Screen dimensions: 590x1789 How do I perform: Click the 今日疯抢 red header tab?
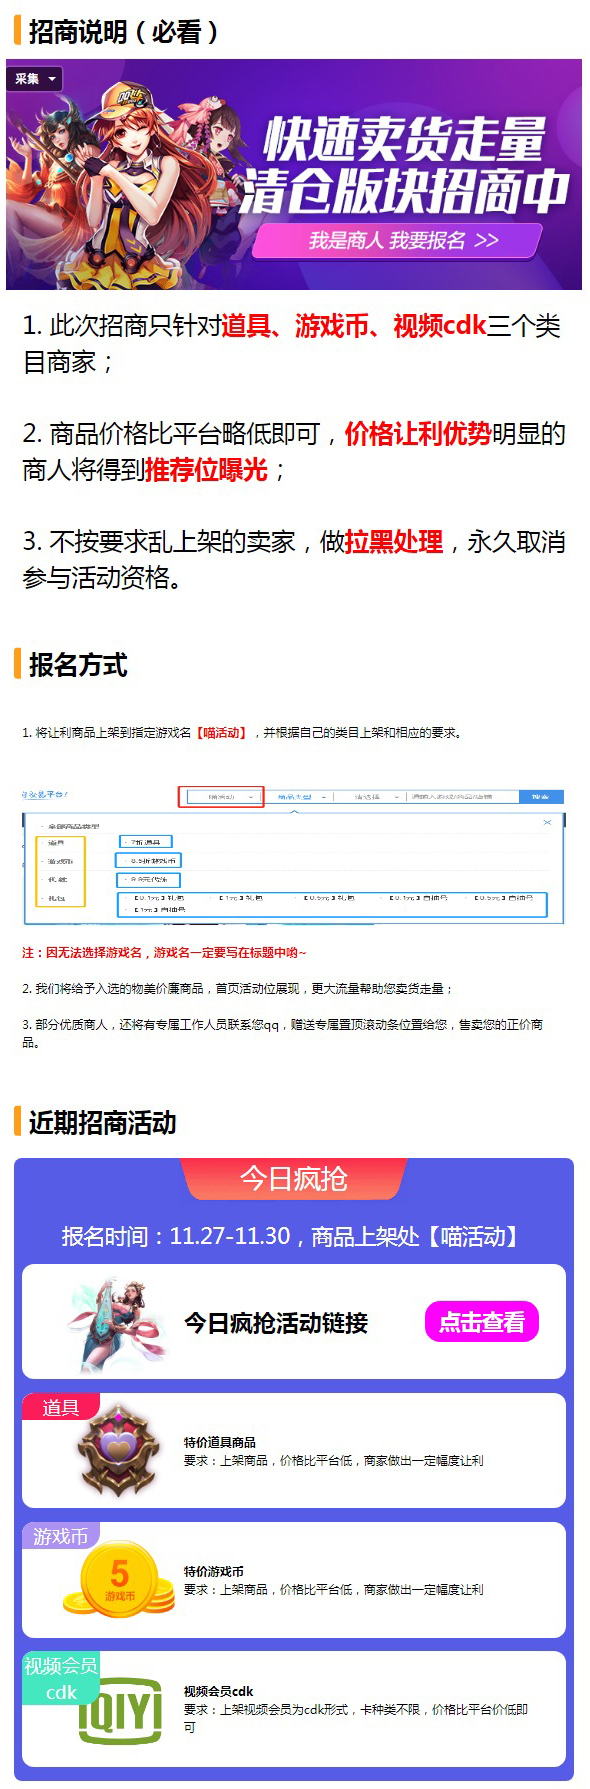pos(294,1178)
